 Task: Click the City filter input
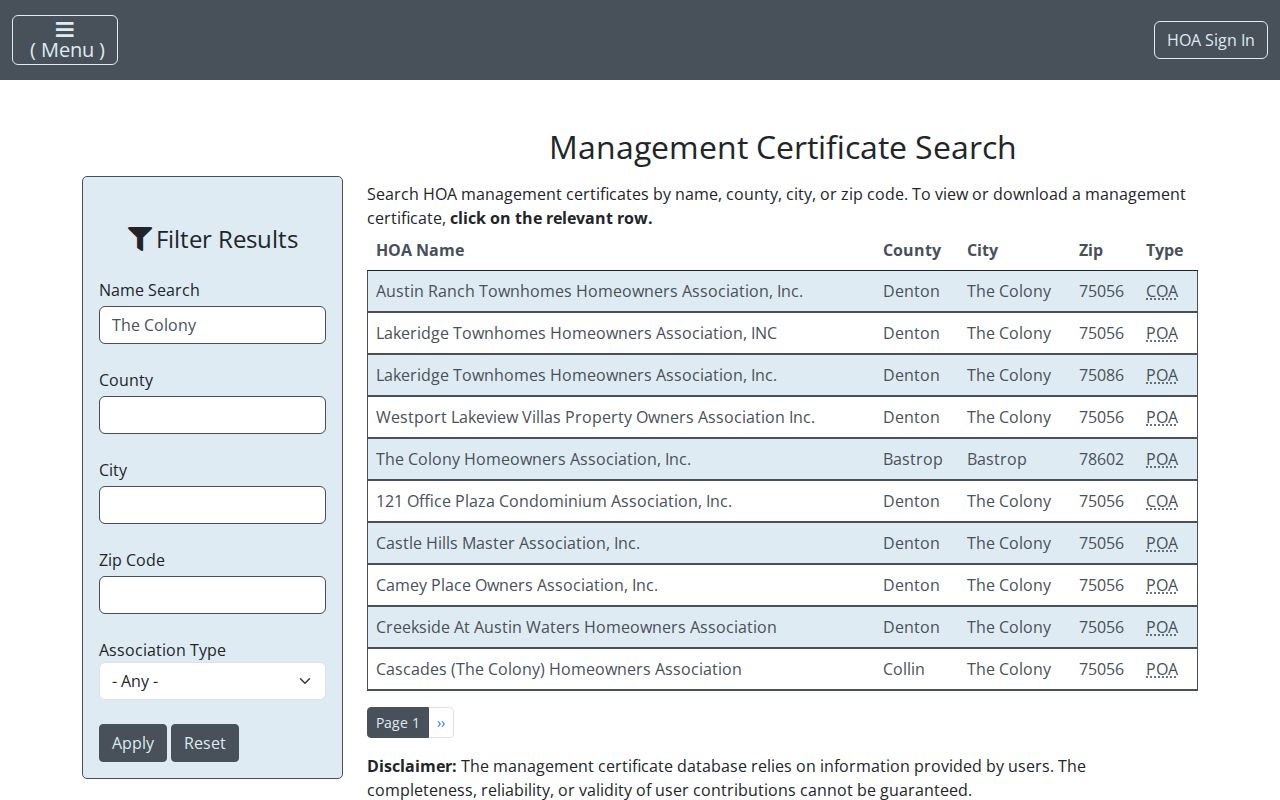(x=212, y=505)
